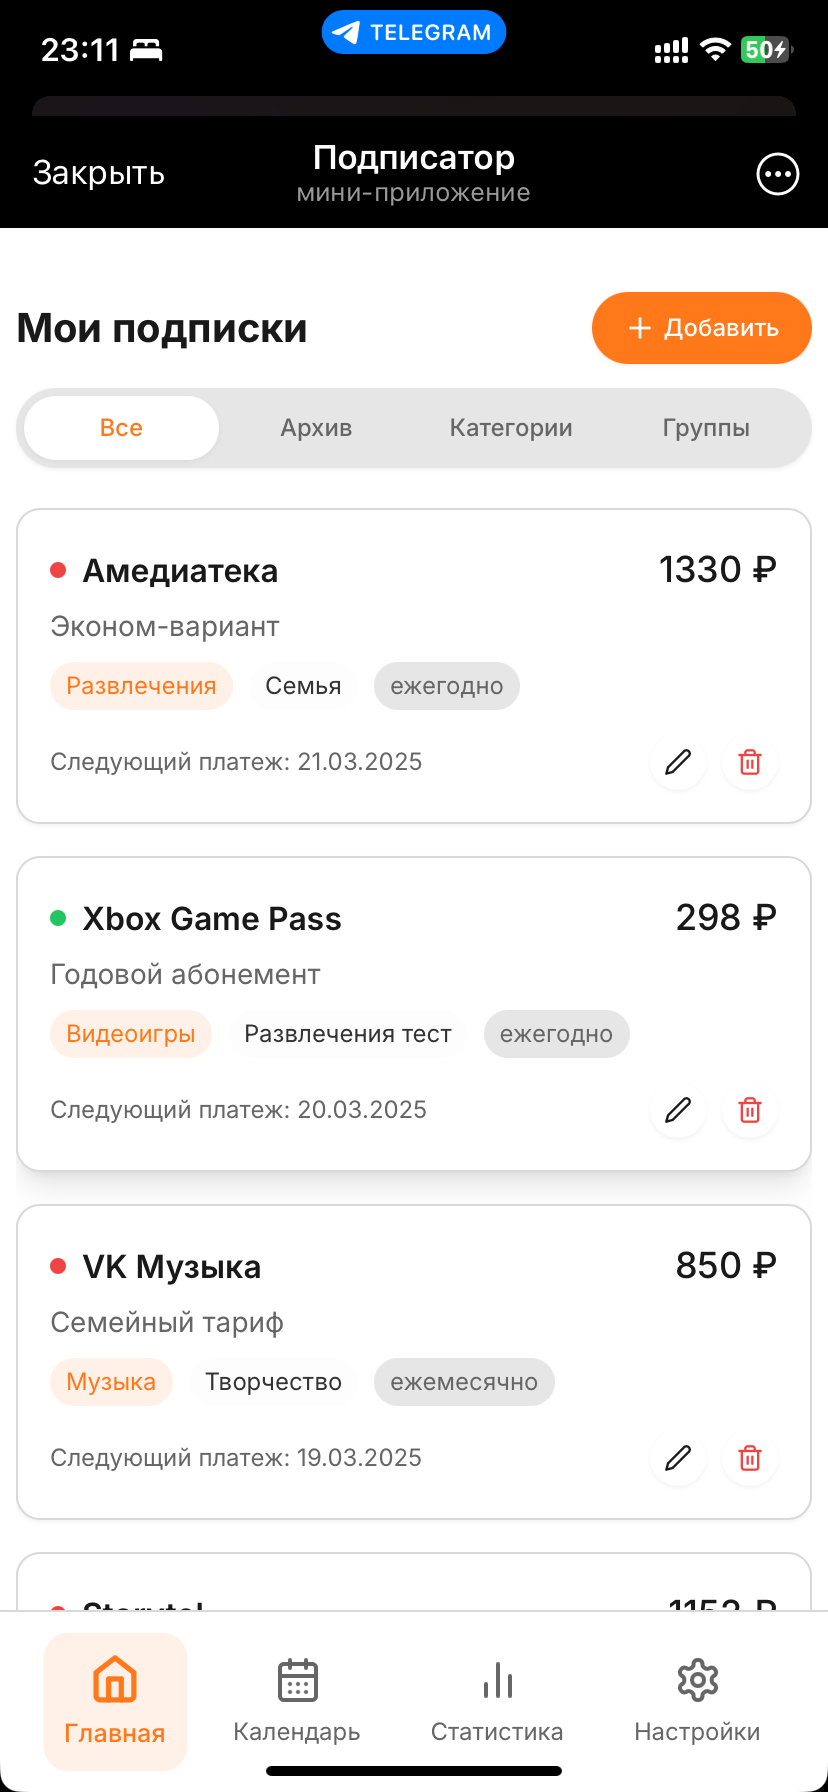The image size is (828, 1792).
Task: Toggle the green status dot on Xbox Game Pass
Action: pyautogui.click(x=57, y=918)
